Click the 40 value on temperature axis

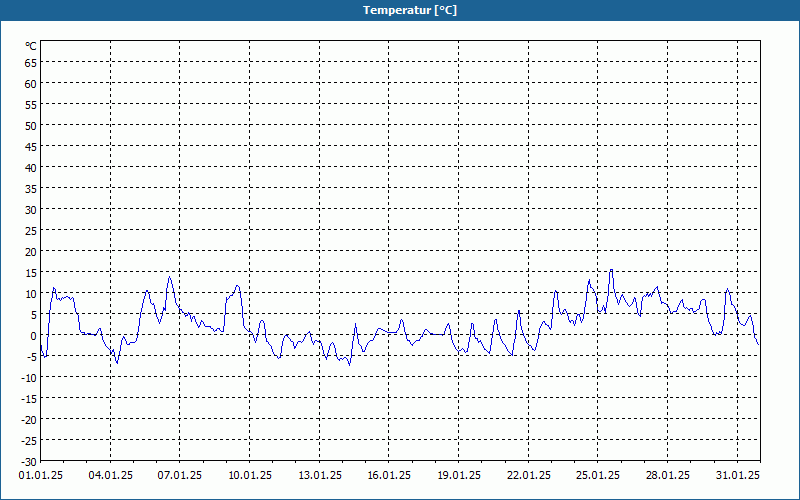point(31,168)
